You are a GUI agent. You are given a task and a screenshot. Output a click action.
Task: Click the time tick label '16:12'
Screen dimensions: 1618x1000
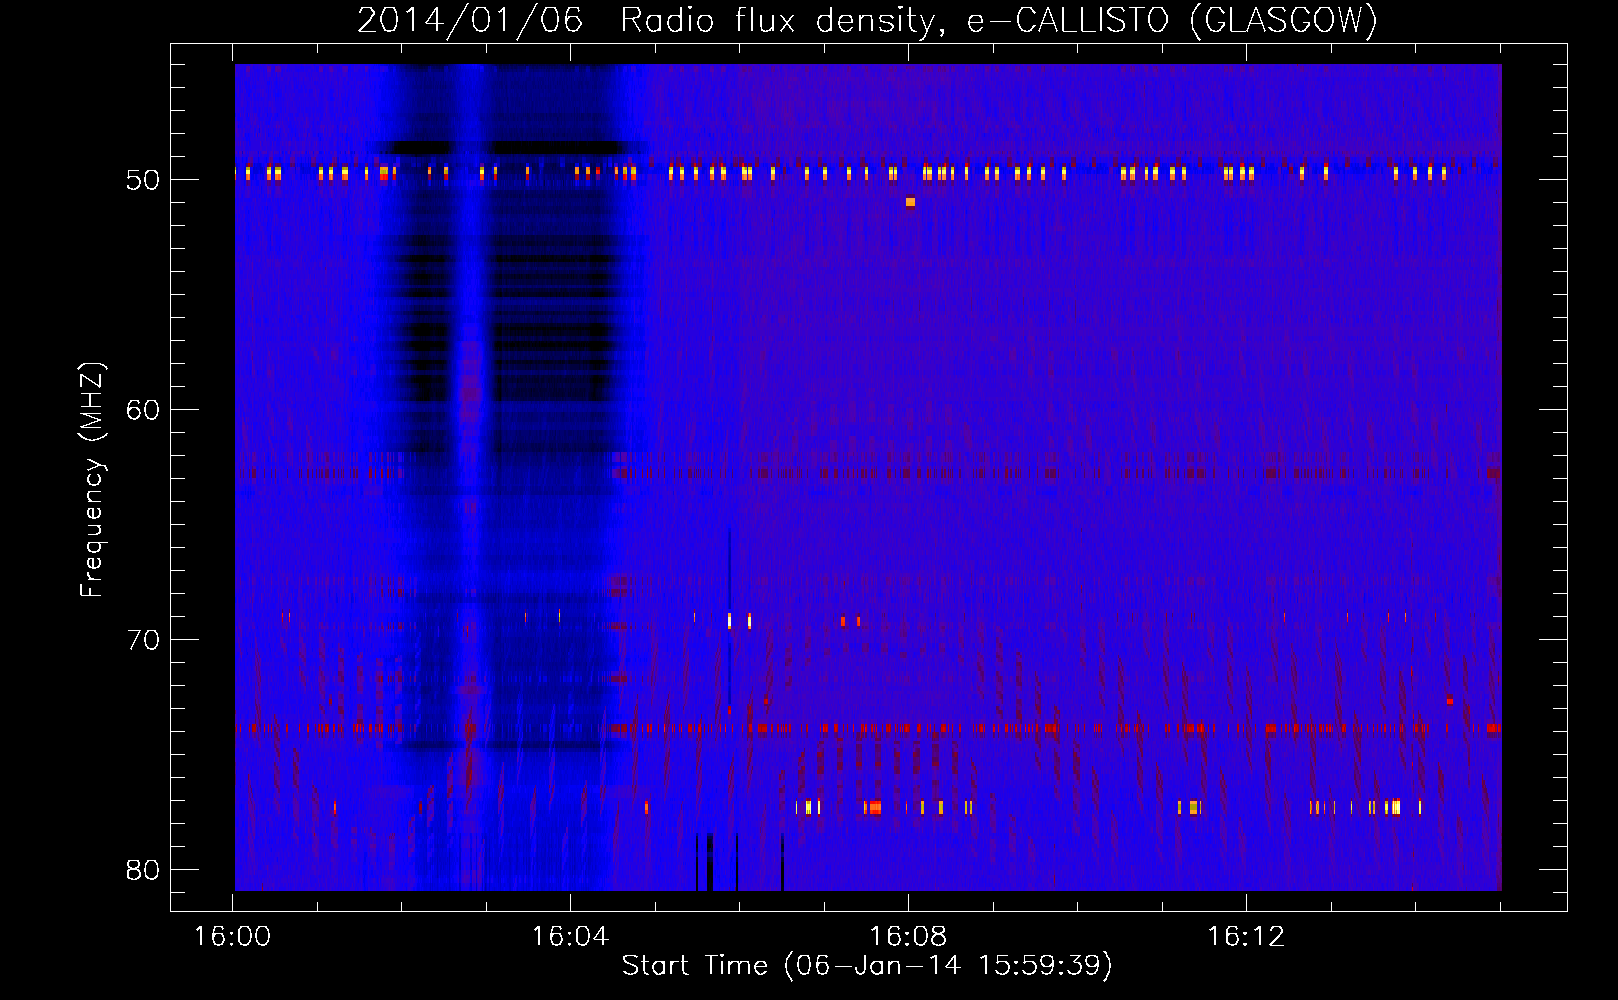pos(1246,937)
